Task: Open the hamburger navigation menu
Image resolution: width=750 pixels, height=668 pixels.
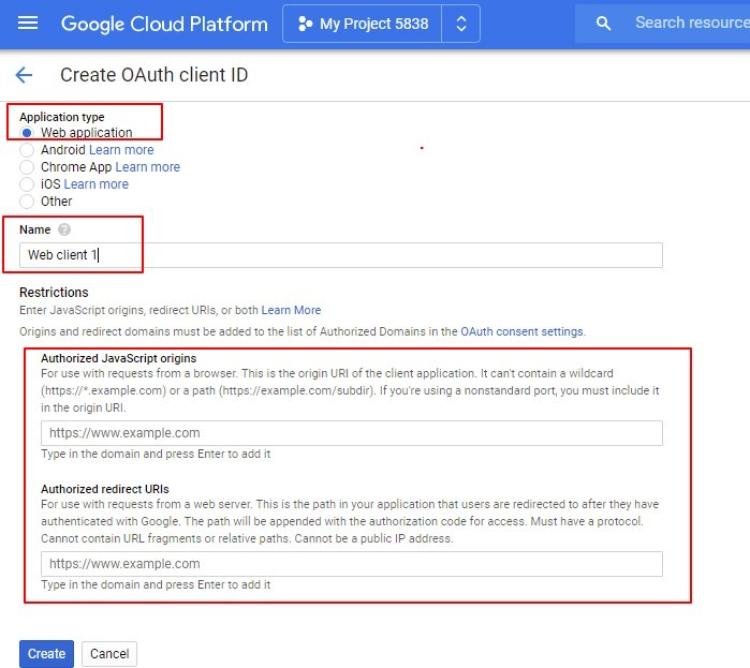Action: (27, 23)
